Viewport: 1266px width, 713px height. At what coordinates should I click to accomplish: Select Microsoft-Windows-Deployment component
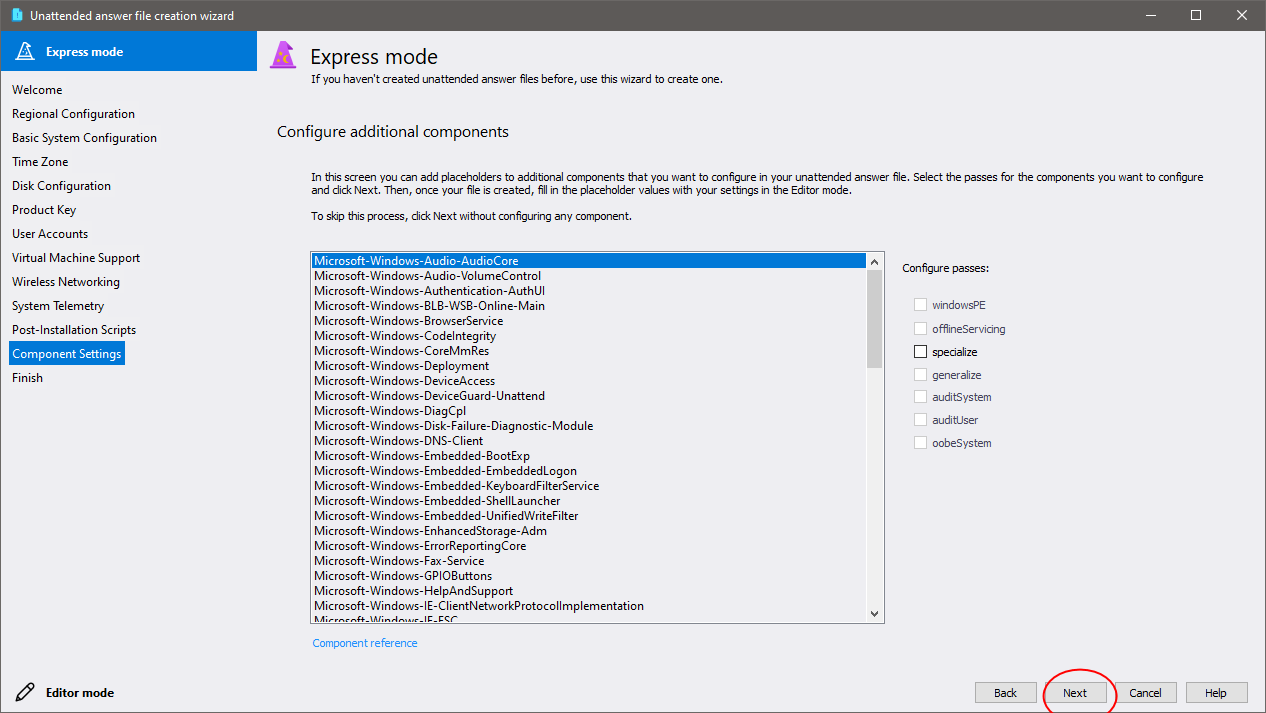(588, 366)
